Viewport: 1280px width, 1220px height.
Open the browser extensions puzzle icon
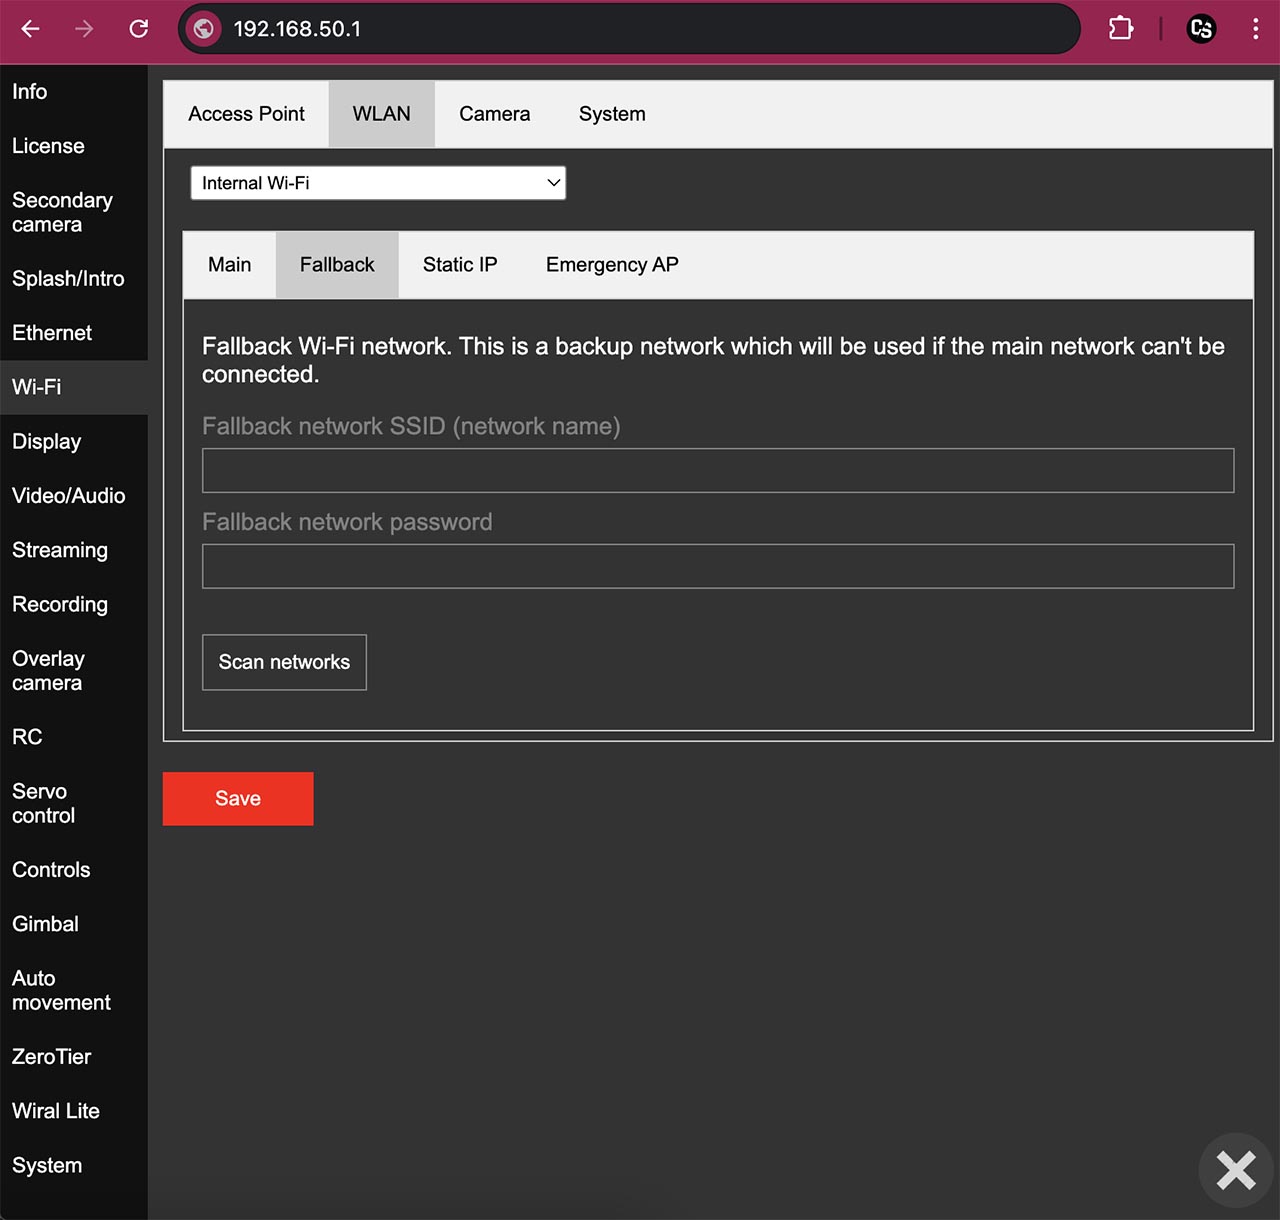click(x=1121, y=29)
